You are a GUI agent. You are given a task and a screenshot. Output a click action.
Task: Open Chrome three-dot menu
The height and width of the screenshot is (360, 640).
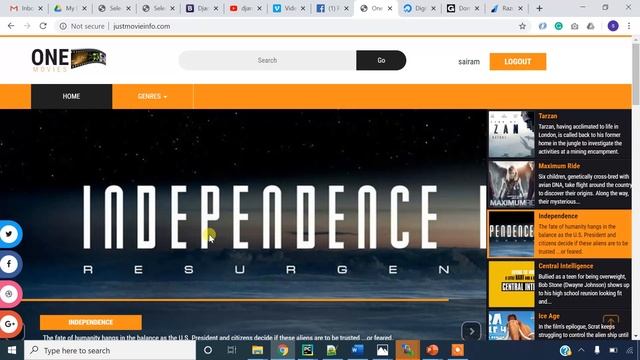(629, 26)
